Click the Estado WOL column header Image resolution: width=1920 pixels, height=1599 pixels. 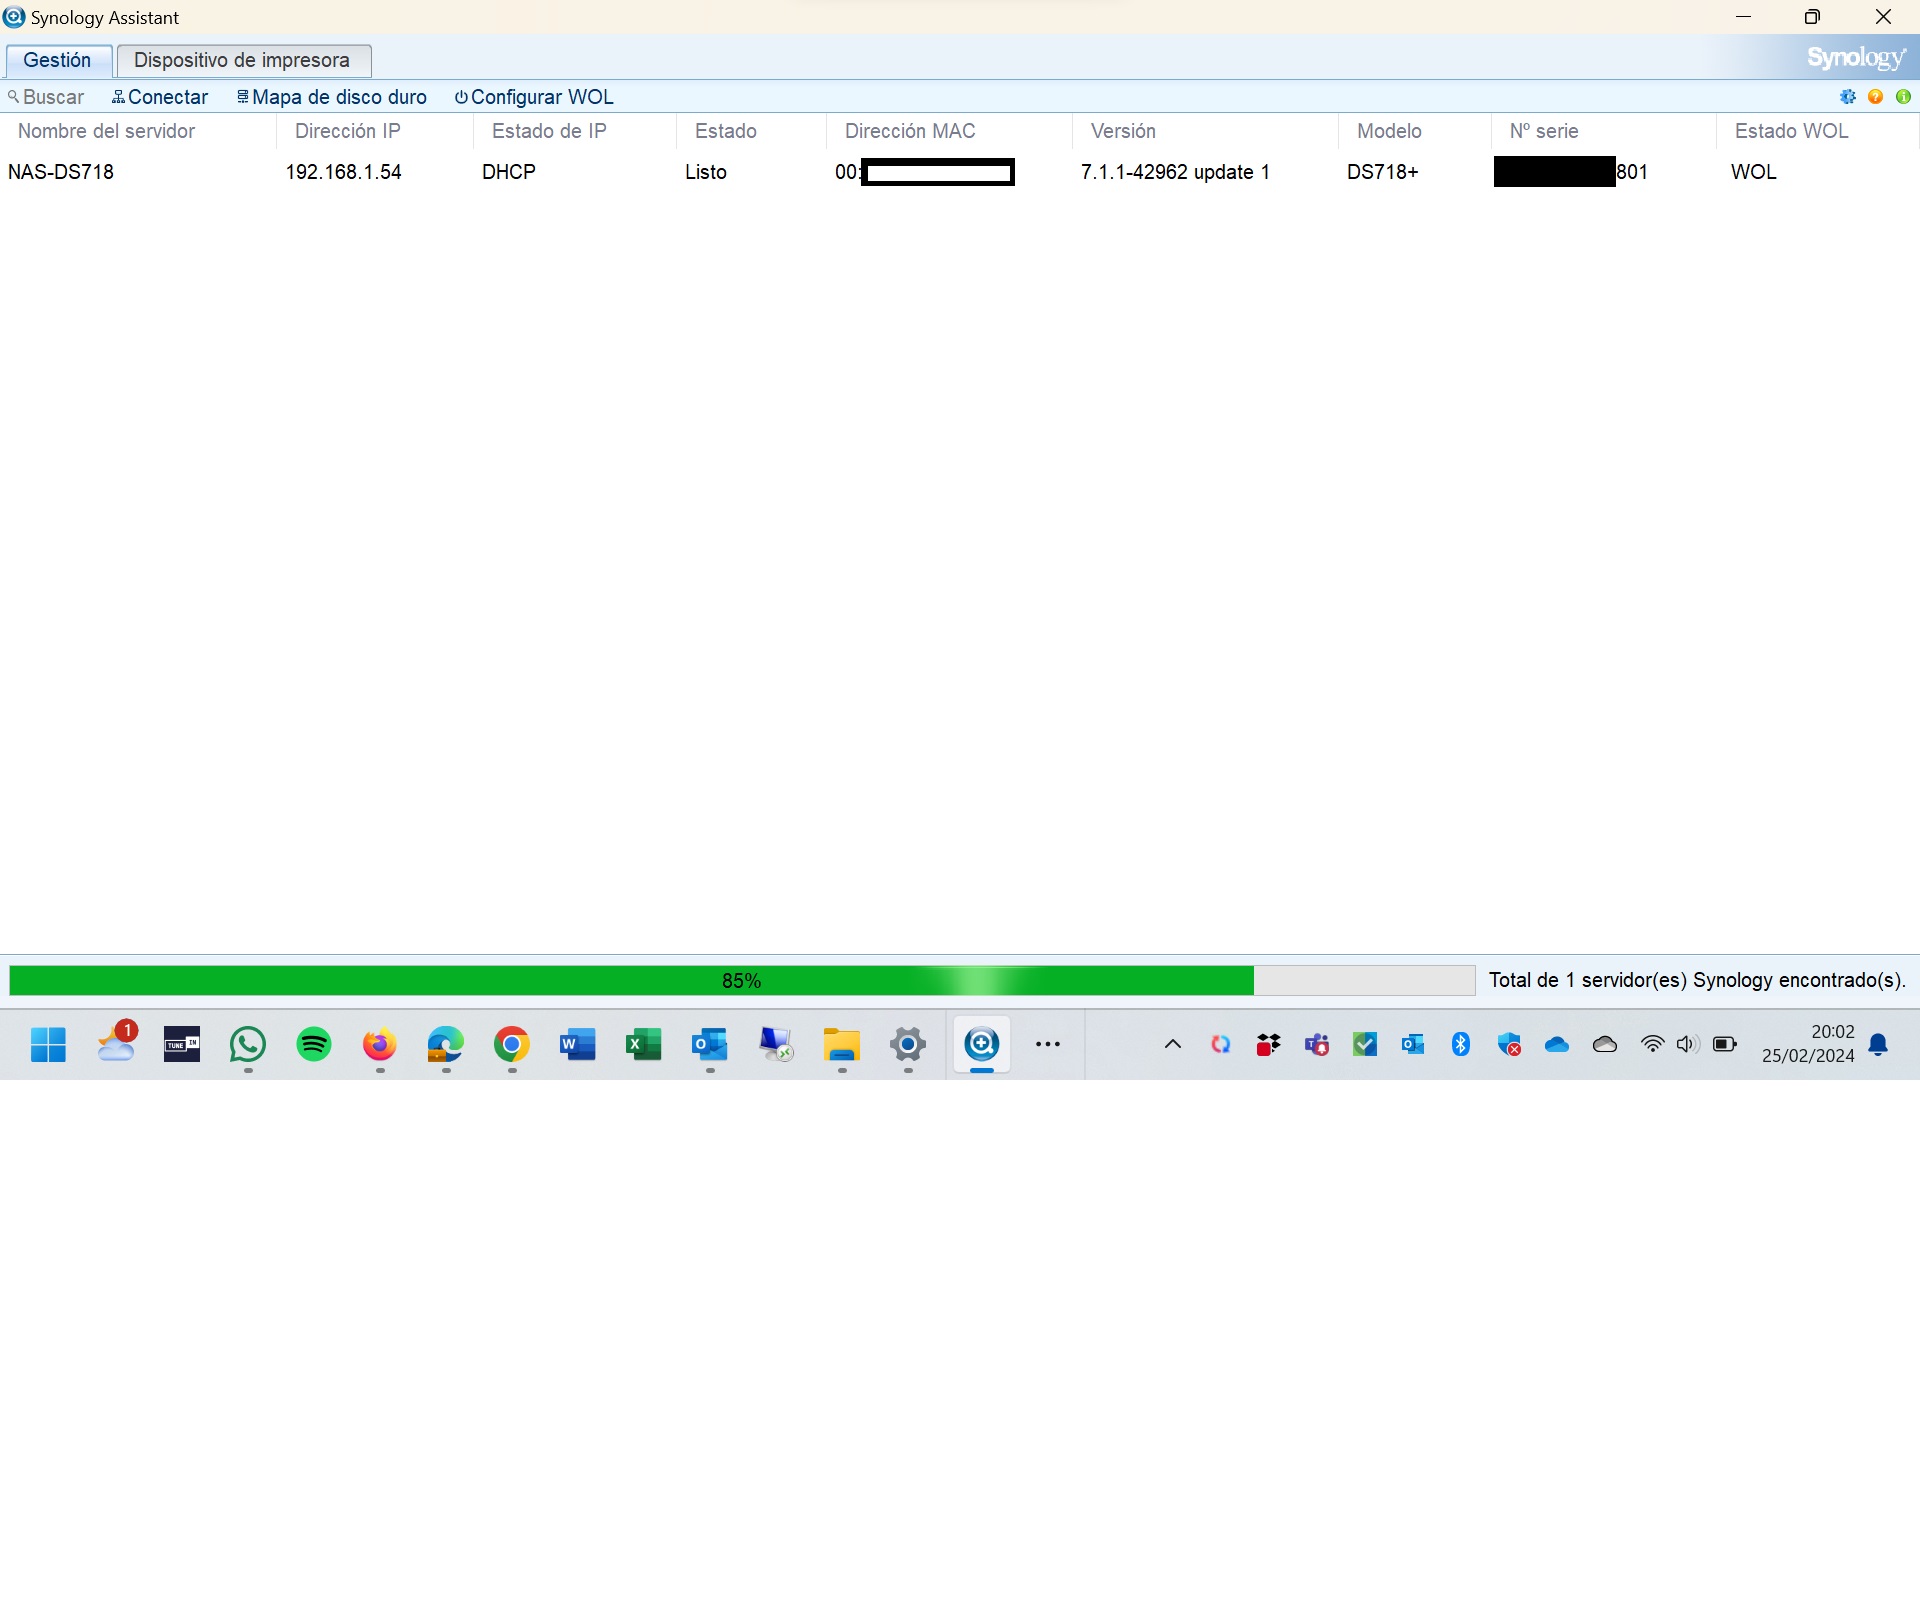click(x=1818, y=131)
